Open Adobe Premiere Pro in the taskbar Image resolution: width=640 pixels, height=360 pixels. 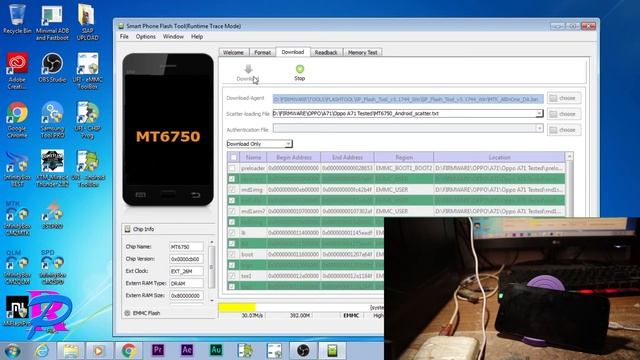pyautogui.click(x=158, y=350)
